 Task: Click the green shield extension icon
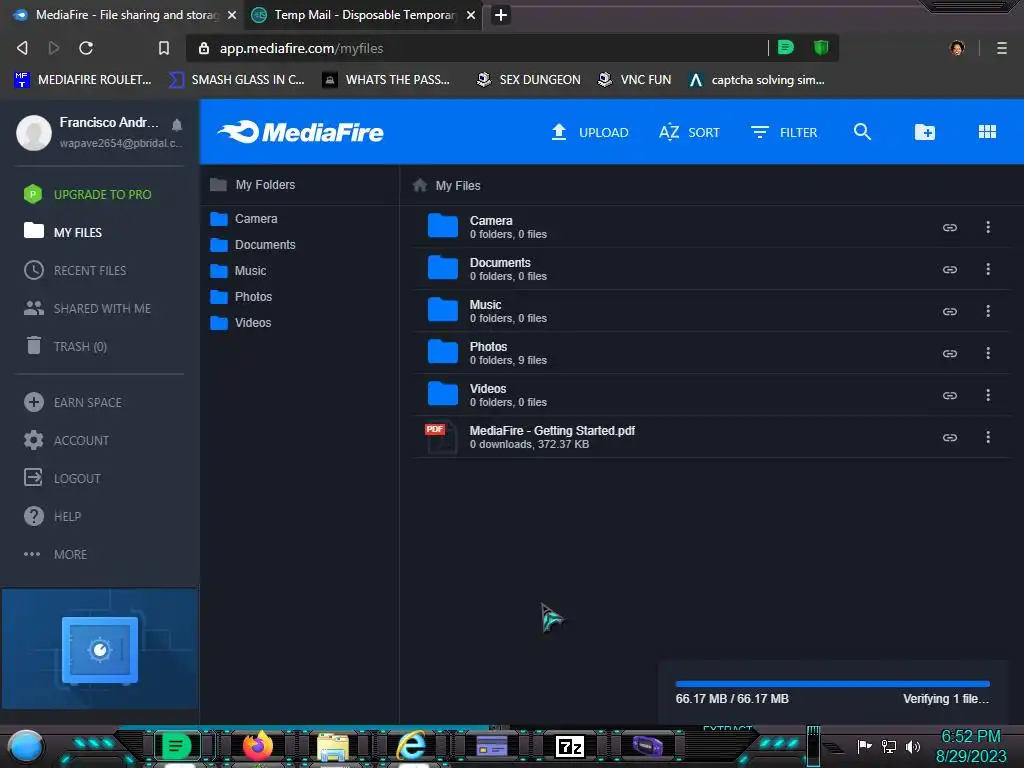pyautogui.click(x=820, y=47)
